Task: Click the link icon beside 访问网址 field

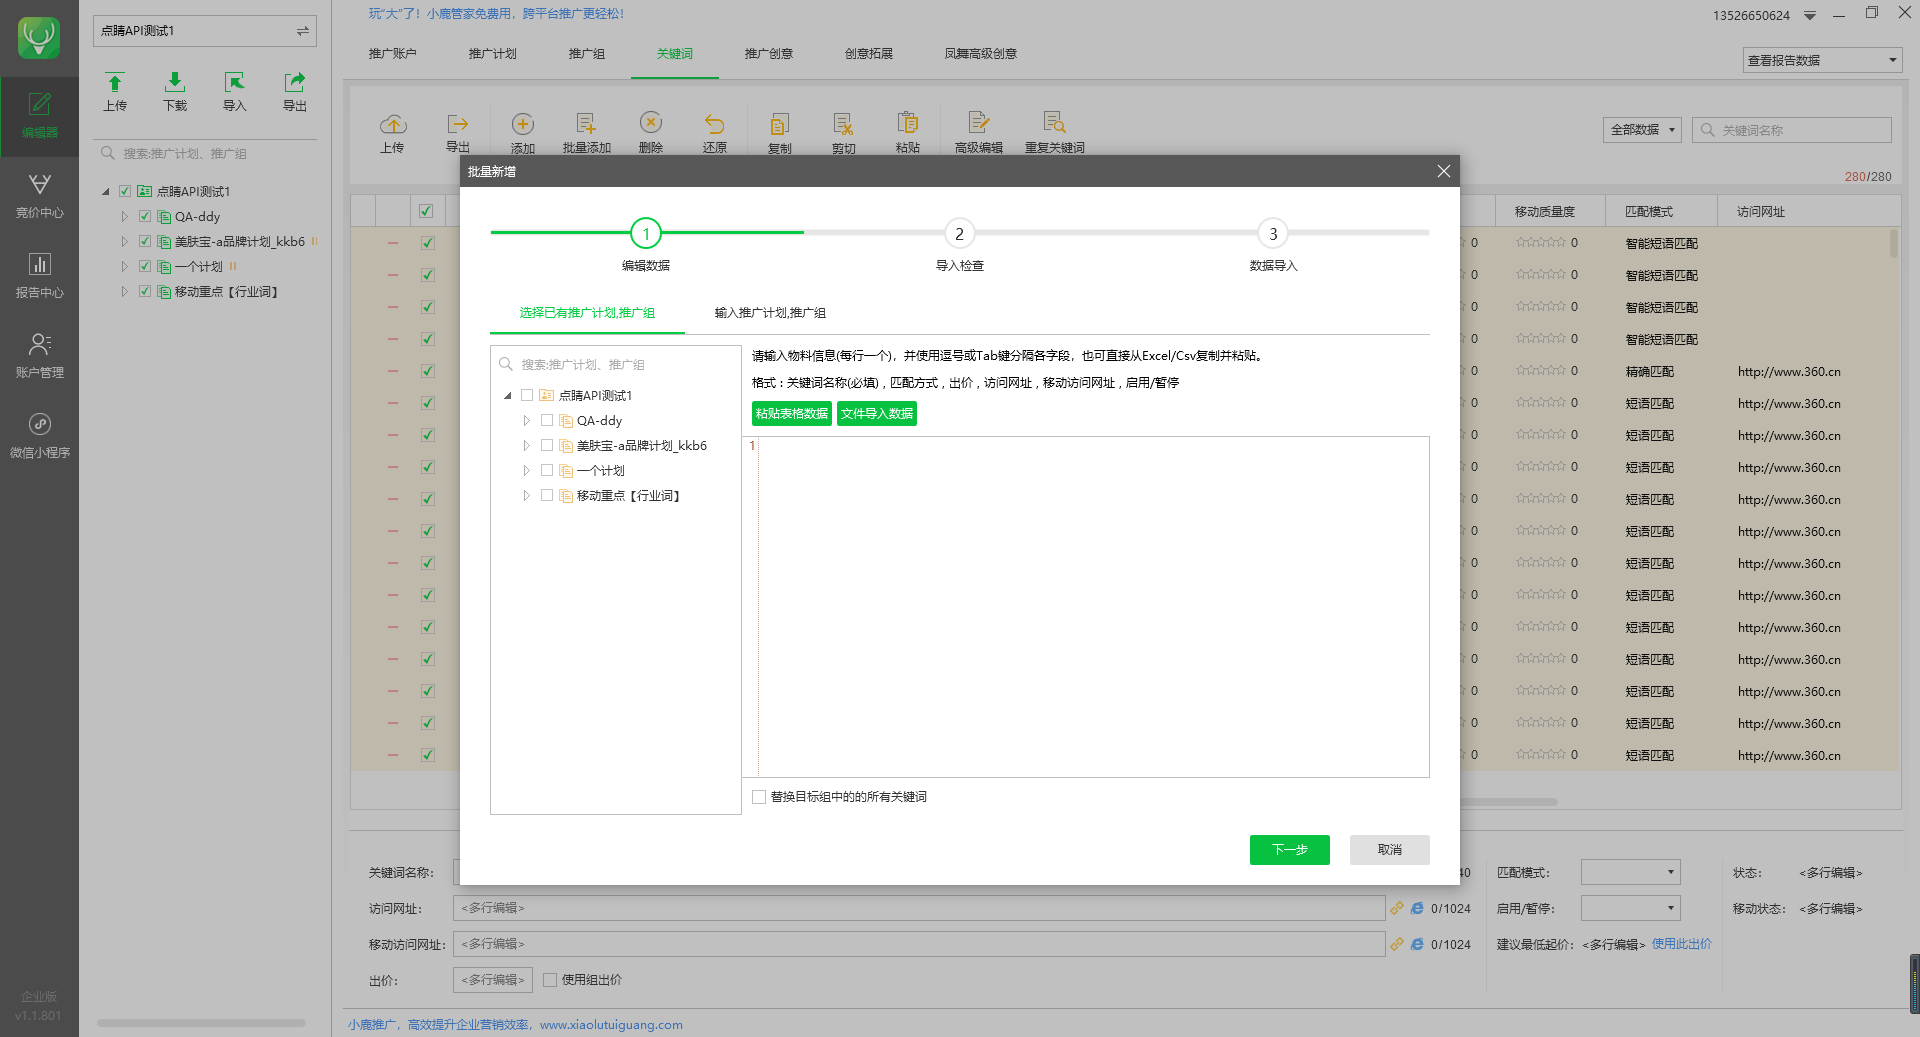Action: pyautogui.click(x=1397, y=908)
